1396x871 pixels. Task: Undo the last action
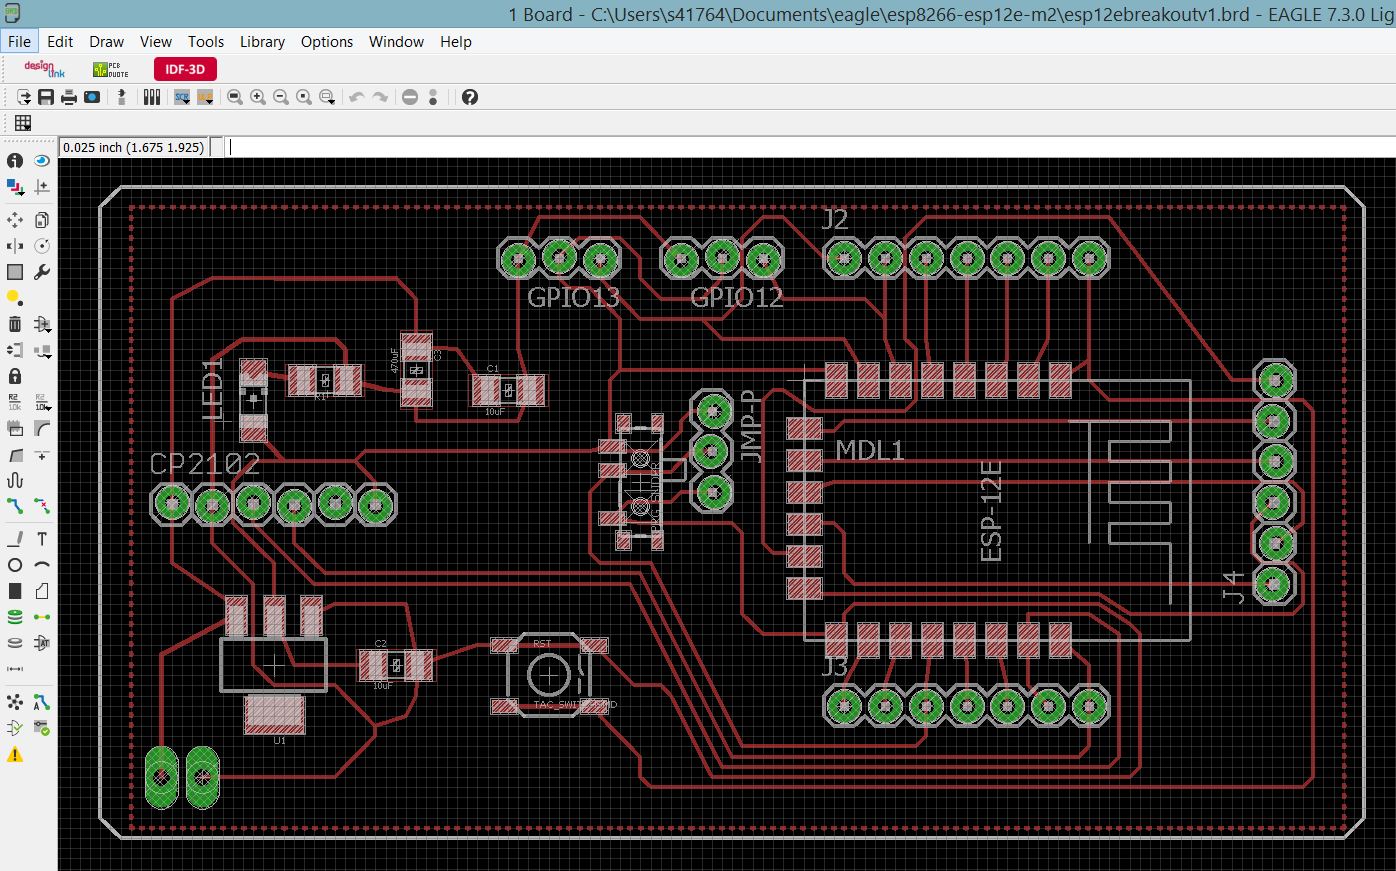356,97
